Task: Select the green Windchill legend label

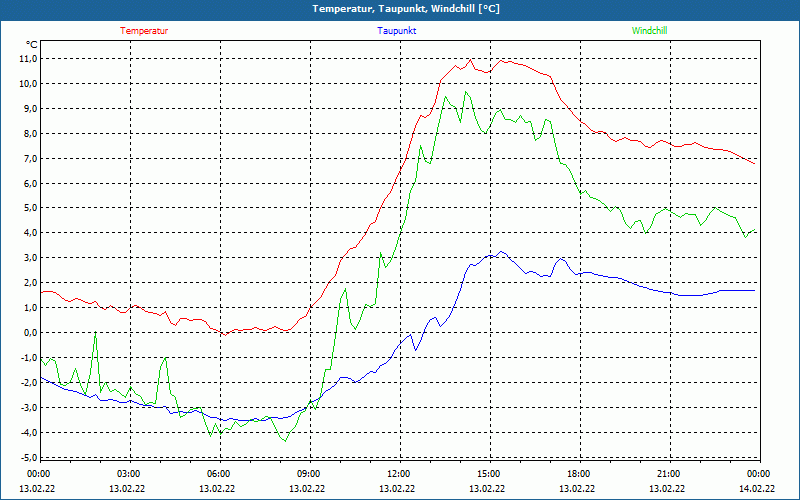Action: click(x=650, y=30)
